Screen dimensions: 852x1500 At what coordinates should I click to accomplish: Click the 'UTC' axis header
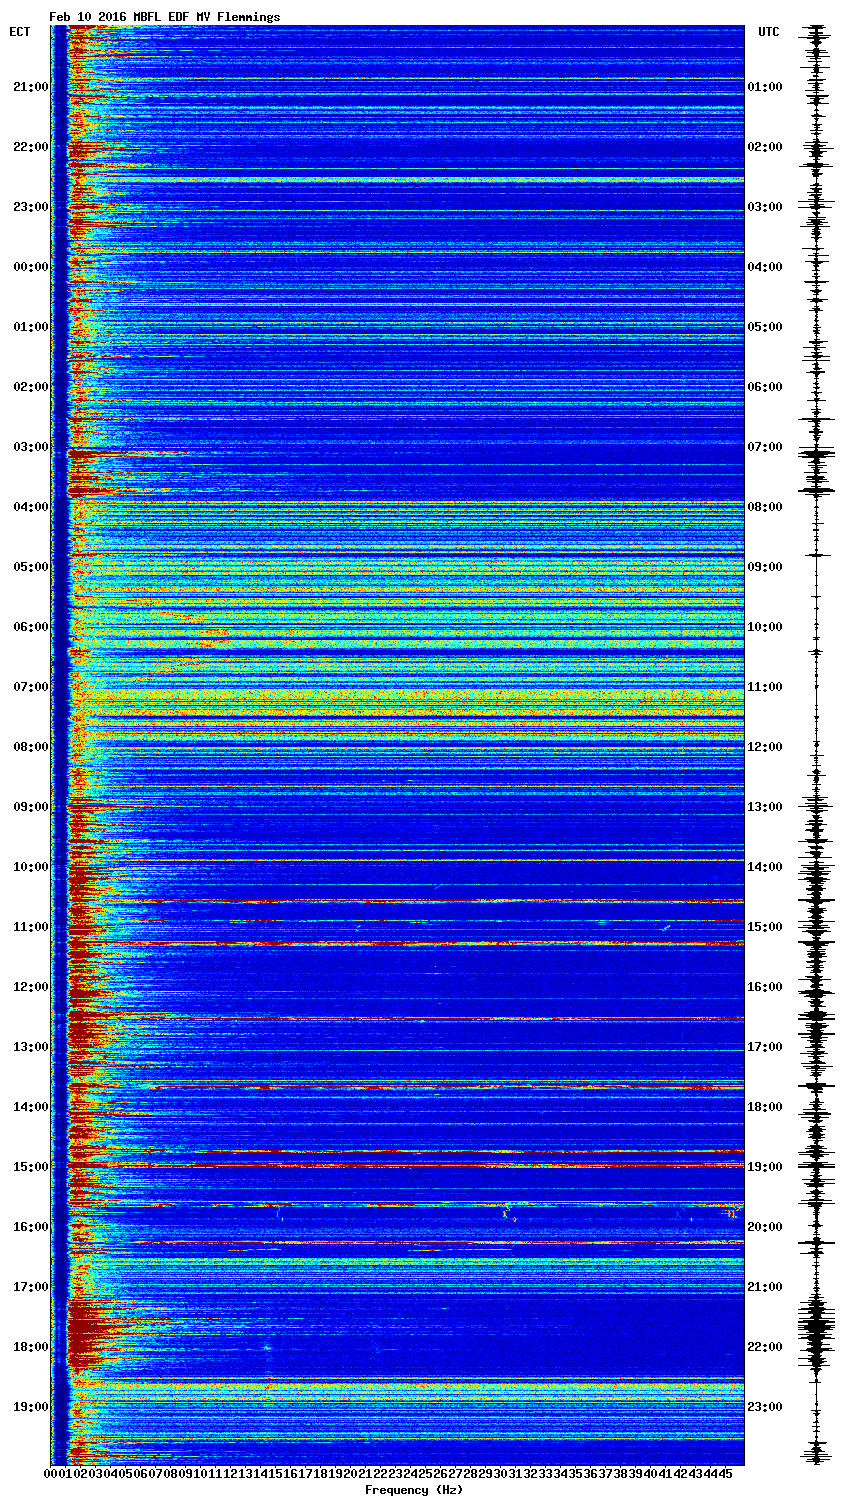[x=768, y=32]
